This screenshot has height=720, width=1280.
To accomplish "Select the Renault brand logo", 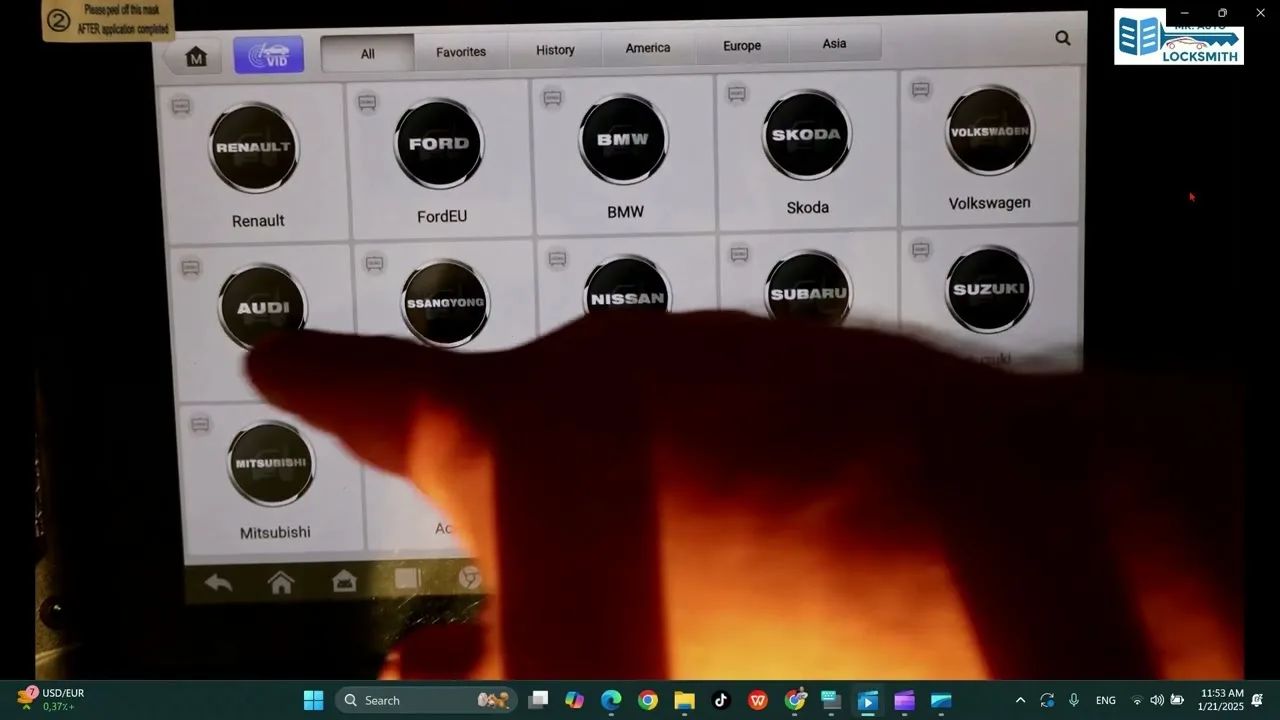I will click(x=254, y=148).
